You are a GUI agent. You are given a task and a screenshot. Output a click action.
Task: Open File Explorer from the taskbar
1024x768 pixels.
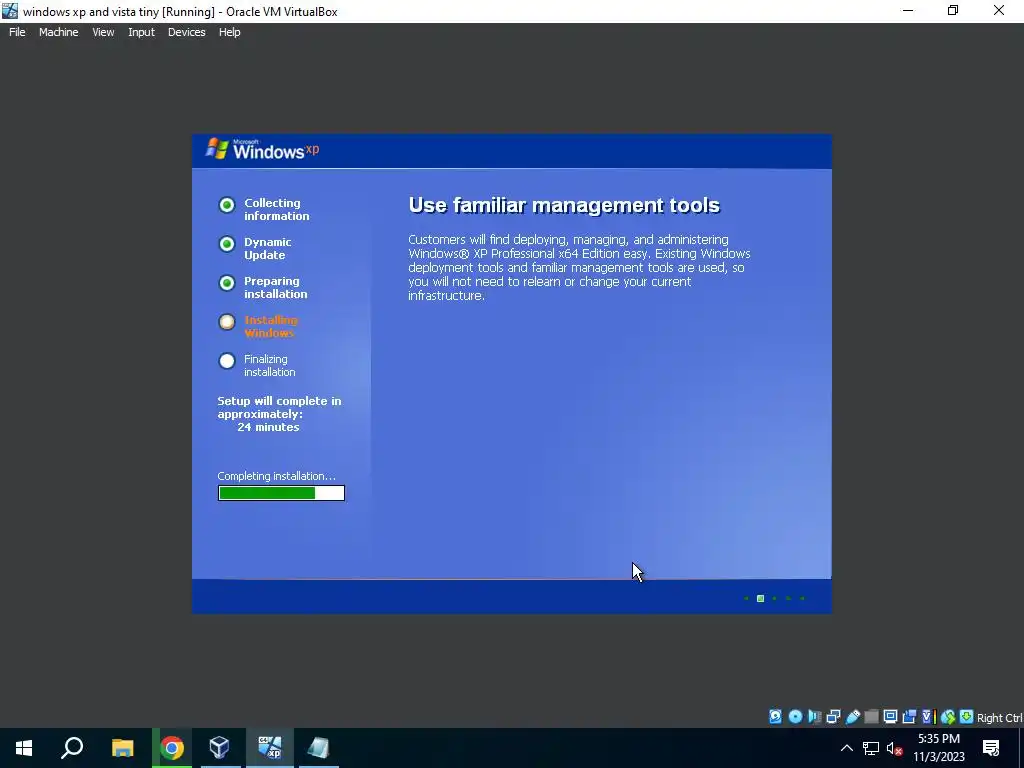122,748
